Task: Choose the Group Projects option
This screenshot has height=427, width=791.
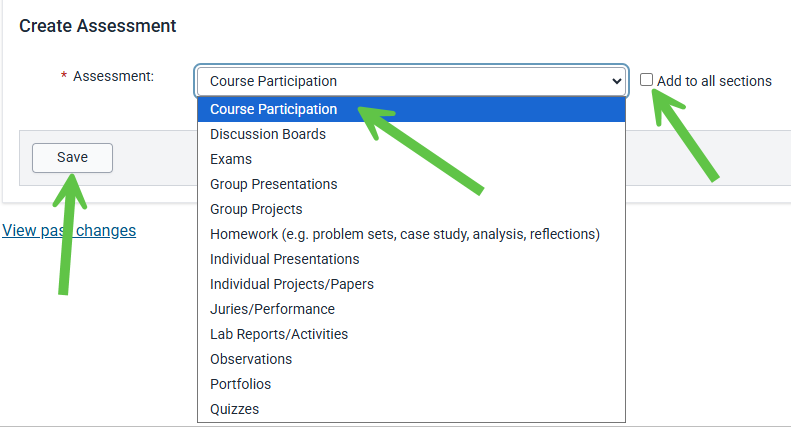Action: (411, 209)
